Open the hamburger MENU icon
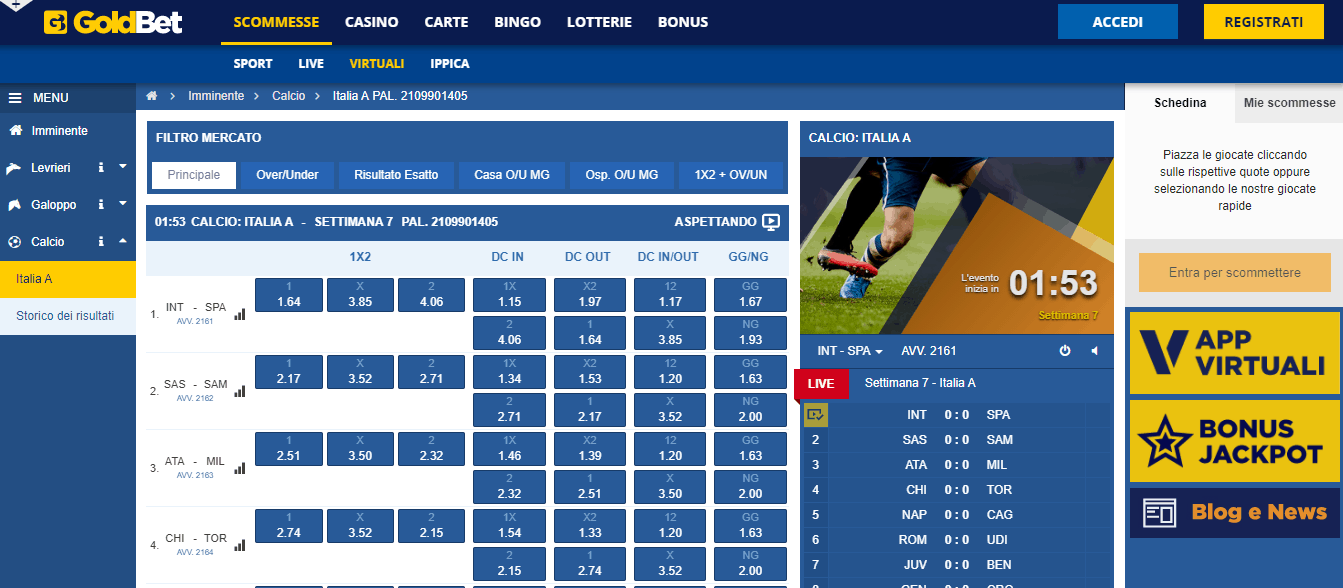Viewport: 1343px width, 588px height. 15,98
